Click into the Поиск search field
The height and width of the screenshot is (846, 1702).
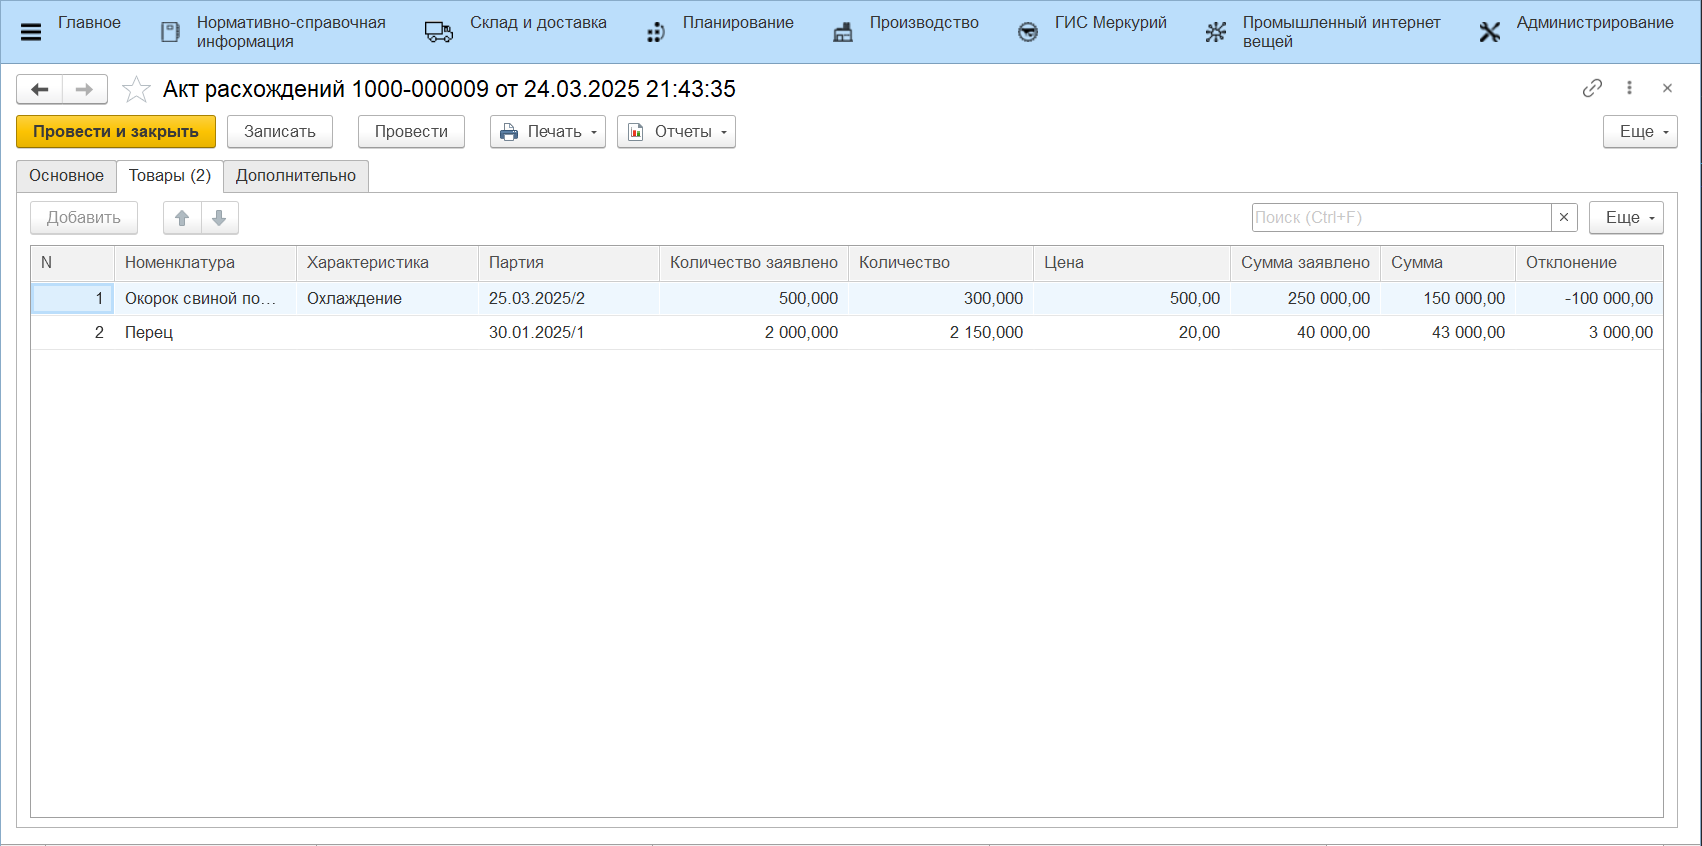[1400, 218]
